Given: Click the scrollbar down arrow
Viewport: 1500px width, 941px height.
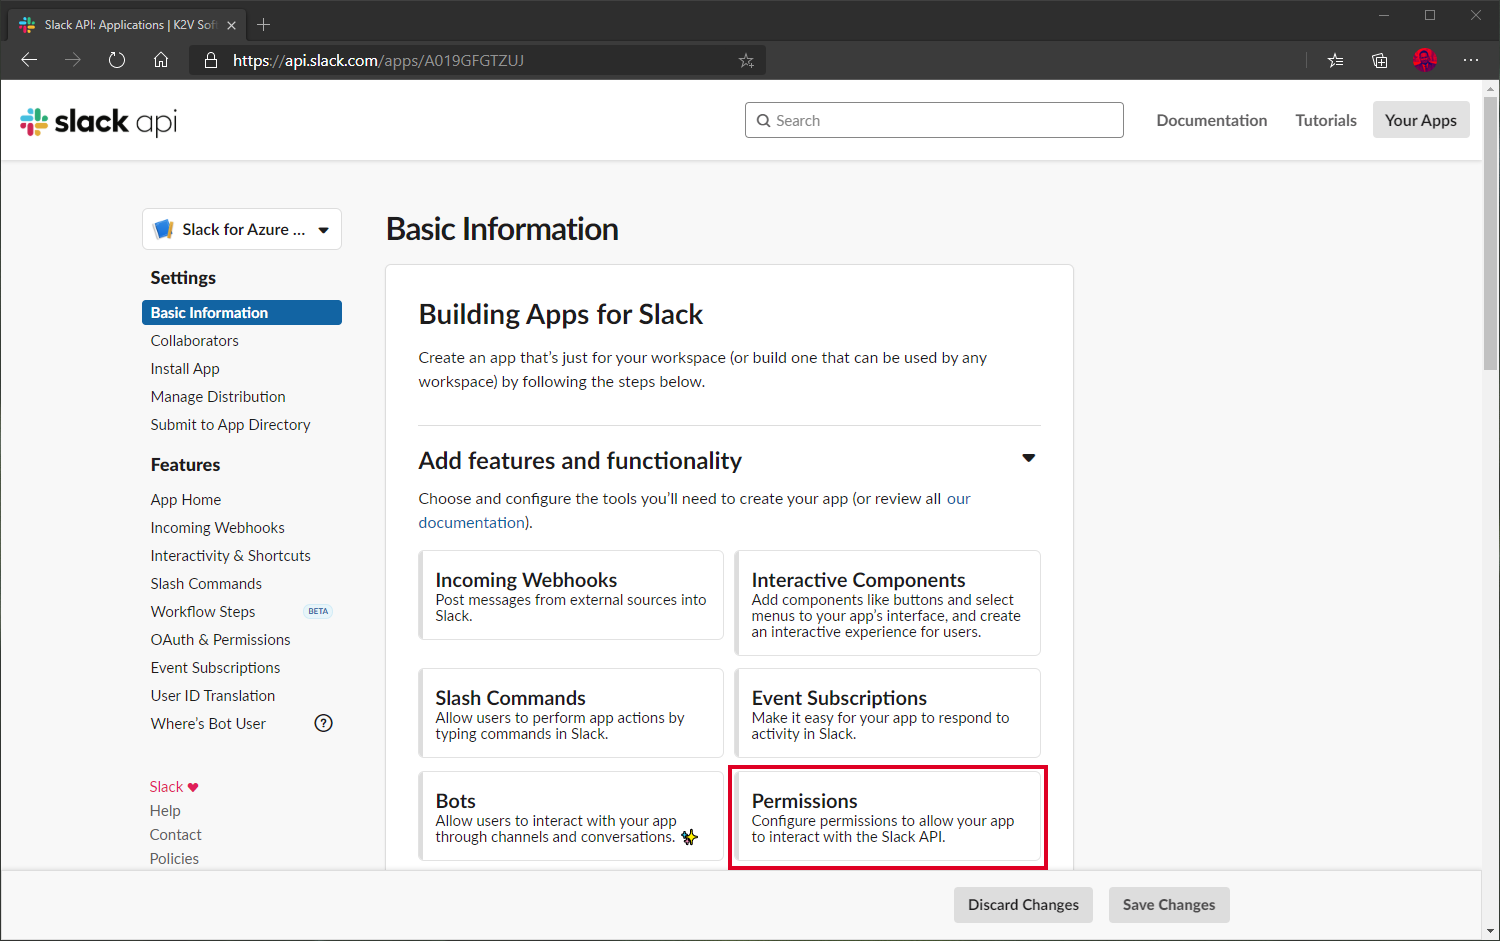Looking at the screenshot, I should pos(1491,932).
